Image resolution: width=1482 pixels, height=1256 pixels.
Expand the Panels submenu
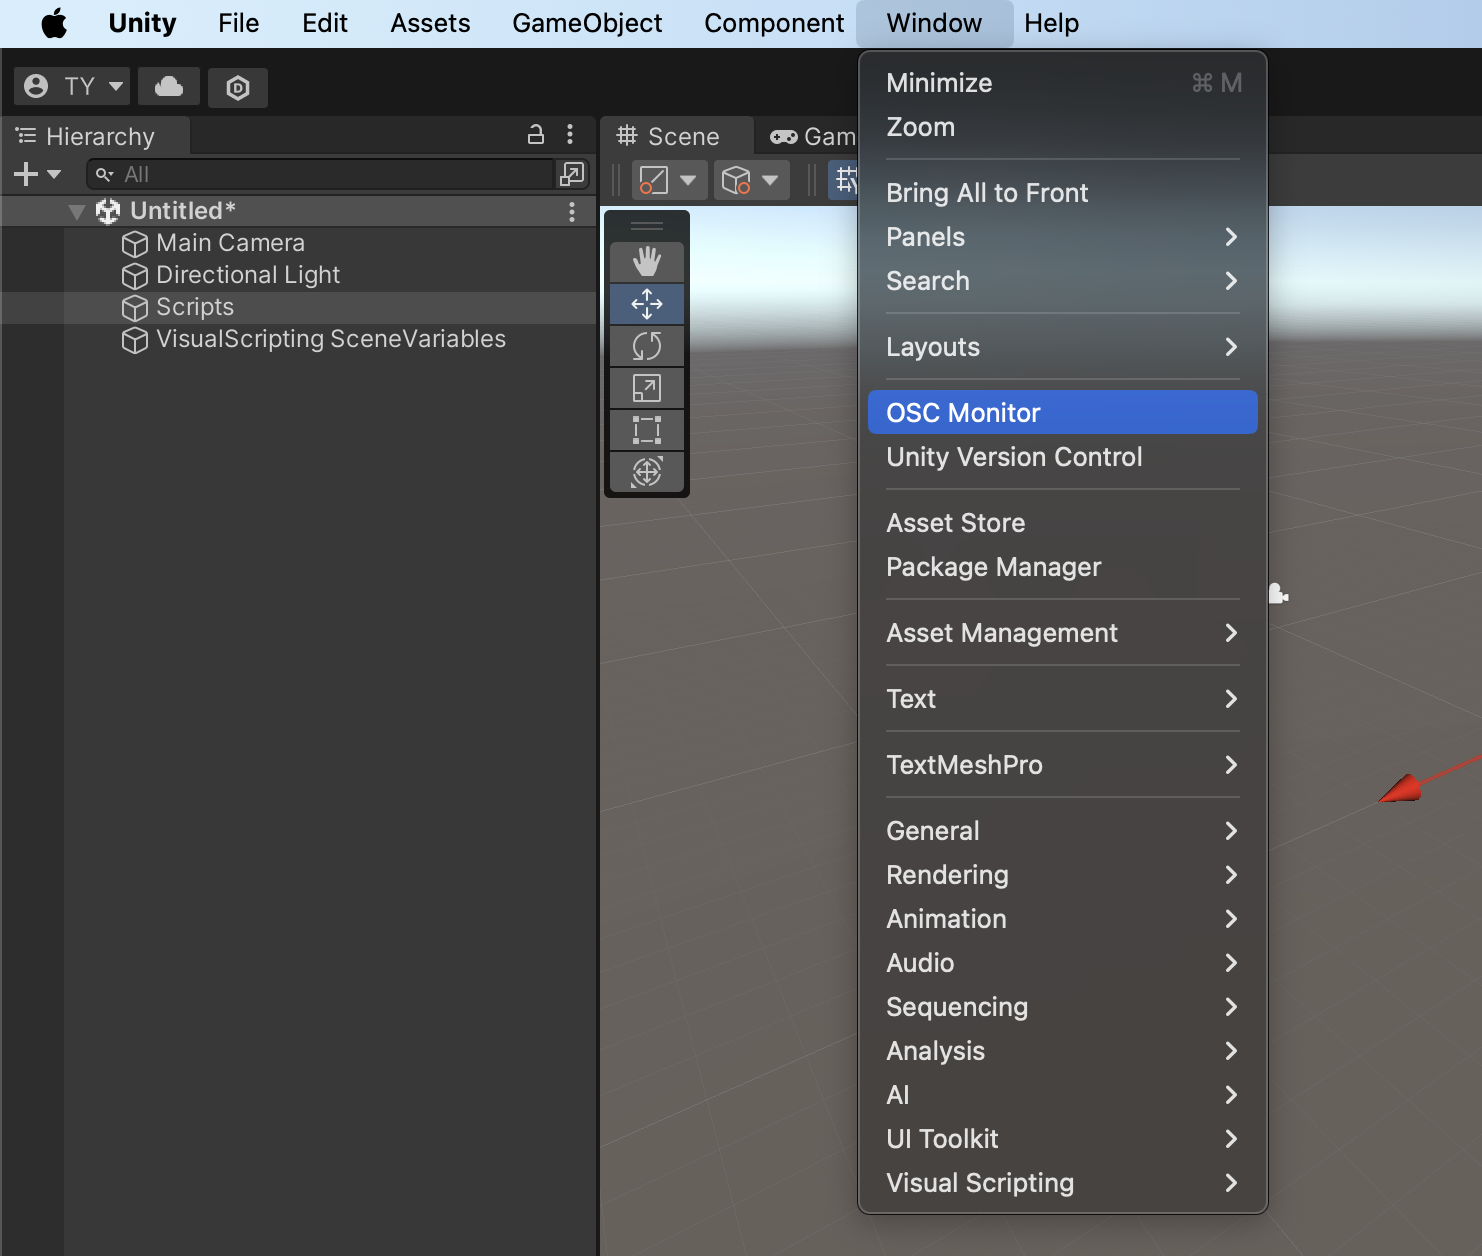tap(1063, 237)
